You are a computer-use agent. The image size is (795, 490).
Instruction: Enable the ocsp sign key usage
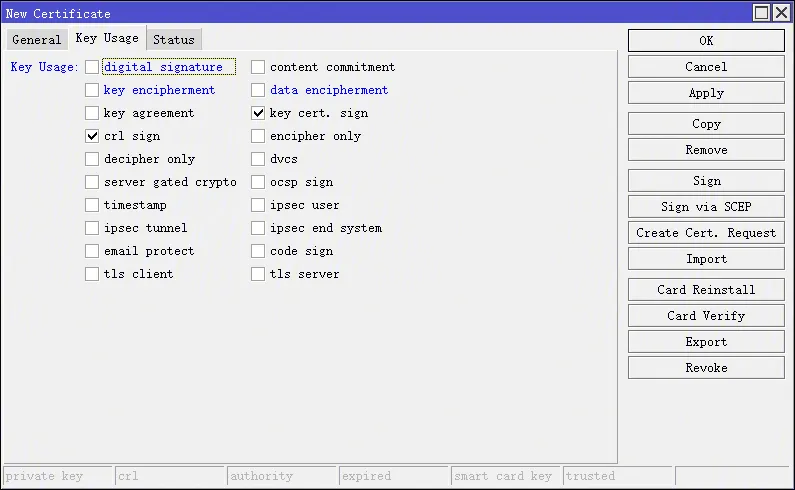[258, 182]
